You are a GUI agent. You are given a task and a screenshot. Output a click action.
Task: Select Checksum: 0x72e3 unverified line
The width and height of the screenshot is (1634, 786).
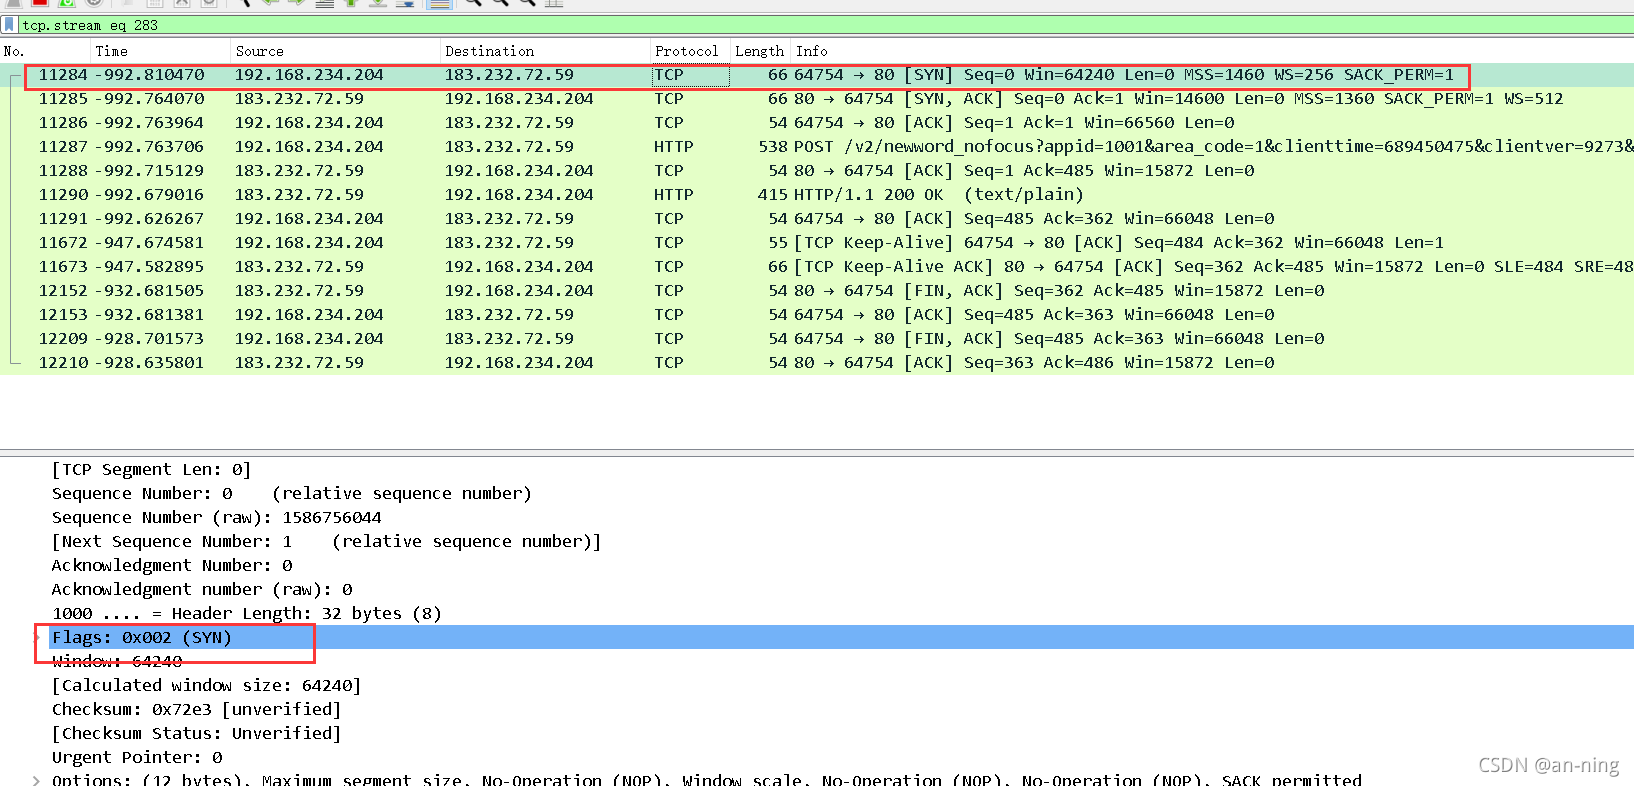point(196,709)
